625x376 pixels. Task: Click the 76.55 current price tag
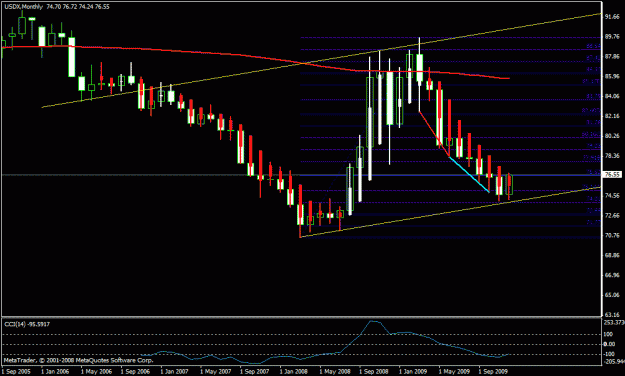tap(612, 175)
